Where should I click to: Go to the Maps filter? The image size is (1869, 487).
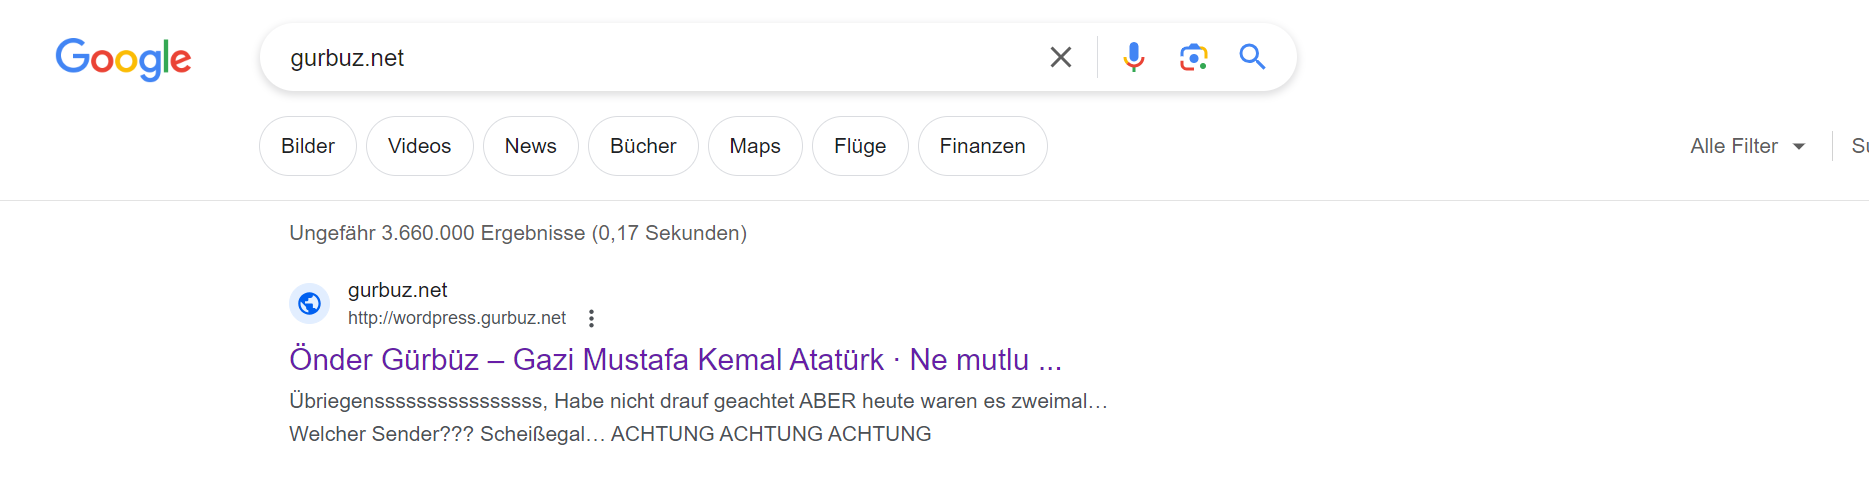(755, 146)
